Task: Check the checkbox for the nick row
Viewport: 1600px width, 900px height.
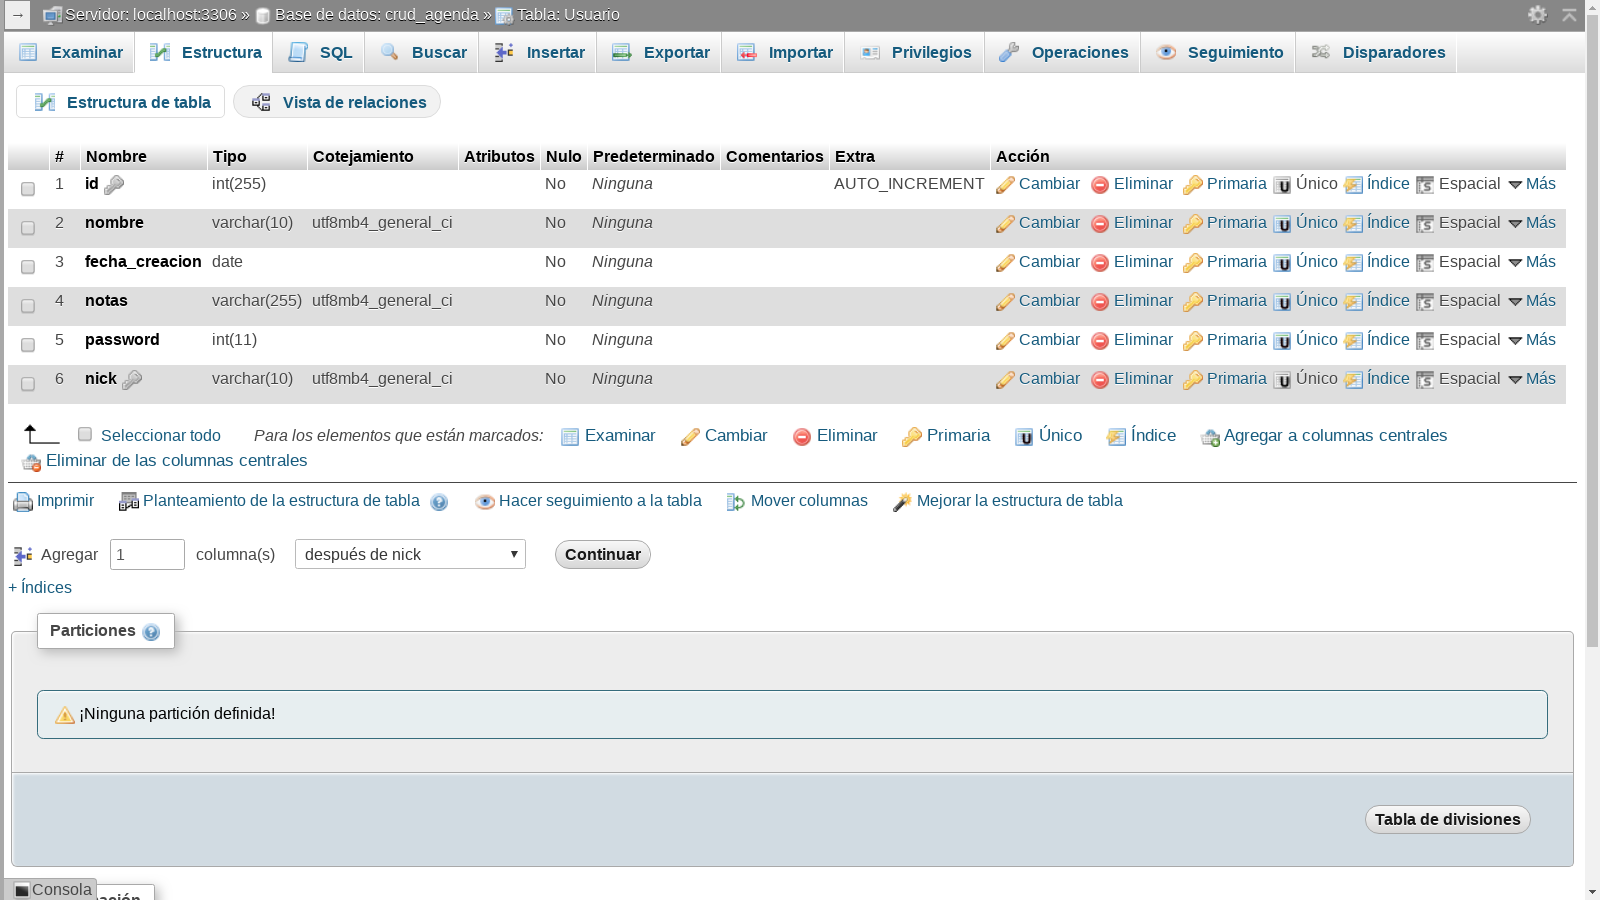Action: tap(28, 384)
